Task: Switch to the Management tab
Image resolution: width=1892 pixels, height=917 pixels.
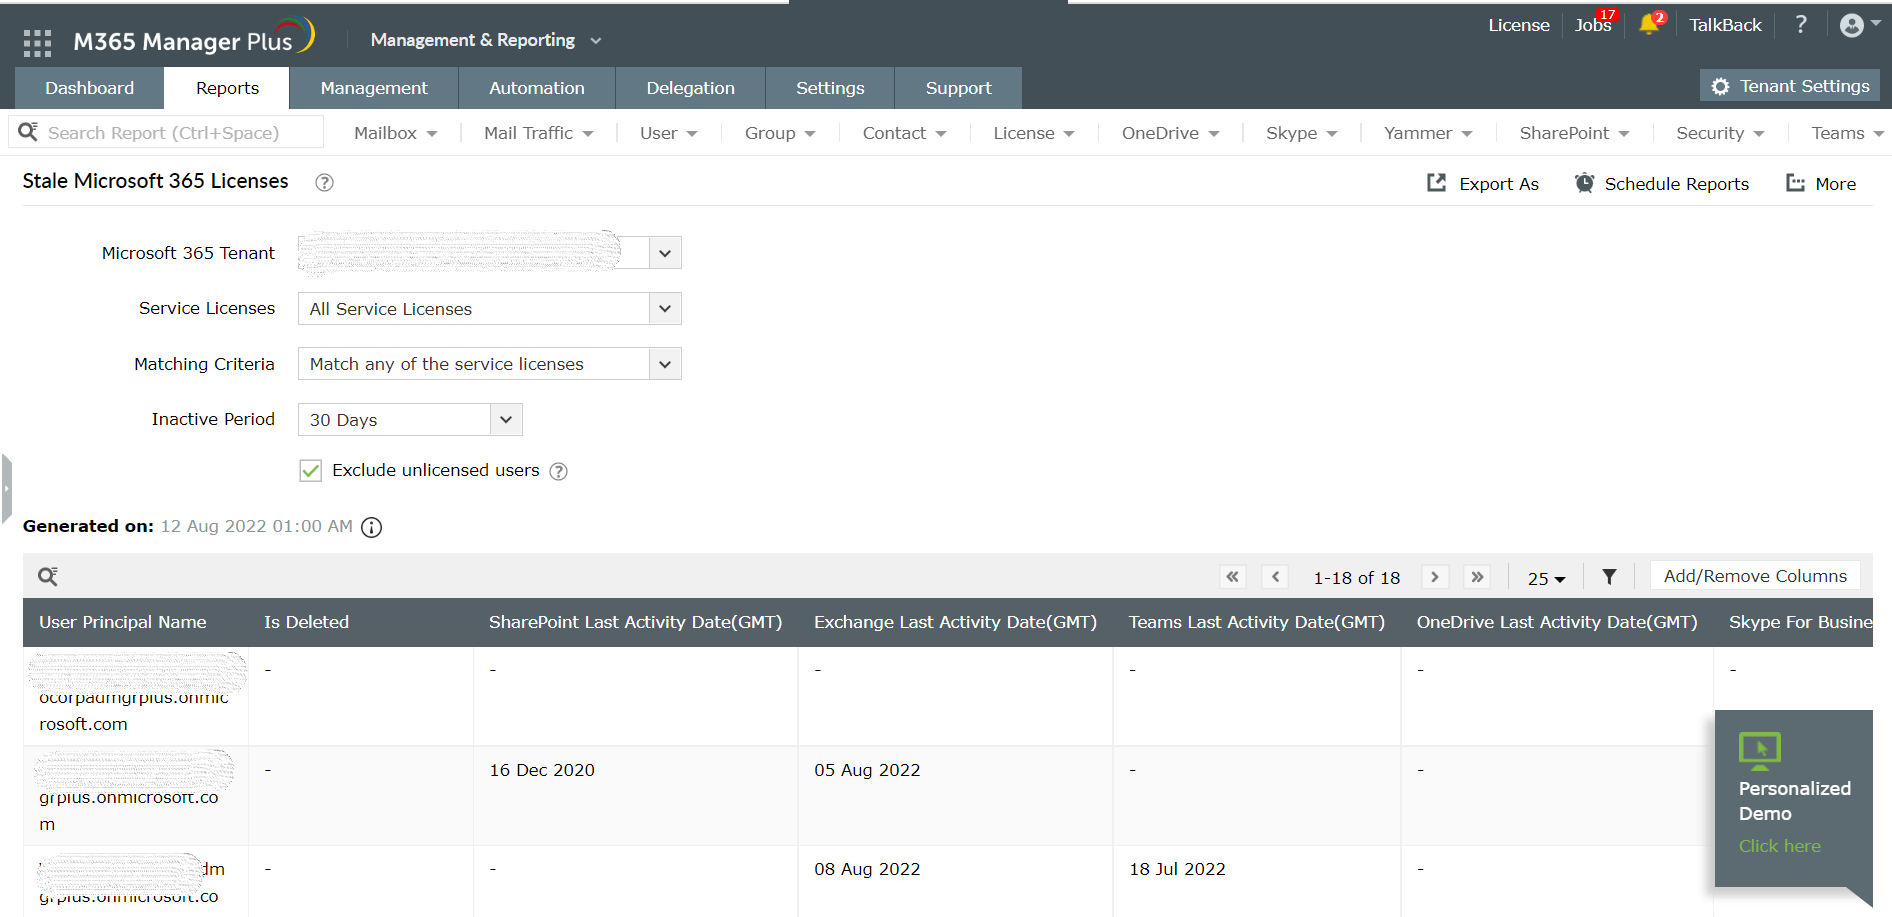Action: [374, 88]
